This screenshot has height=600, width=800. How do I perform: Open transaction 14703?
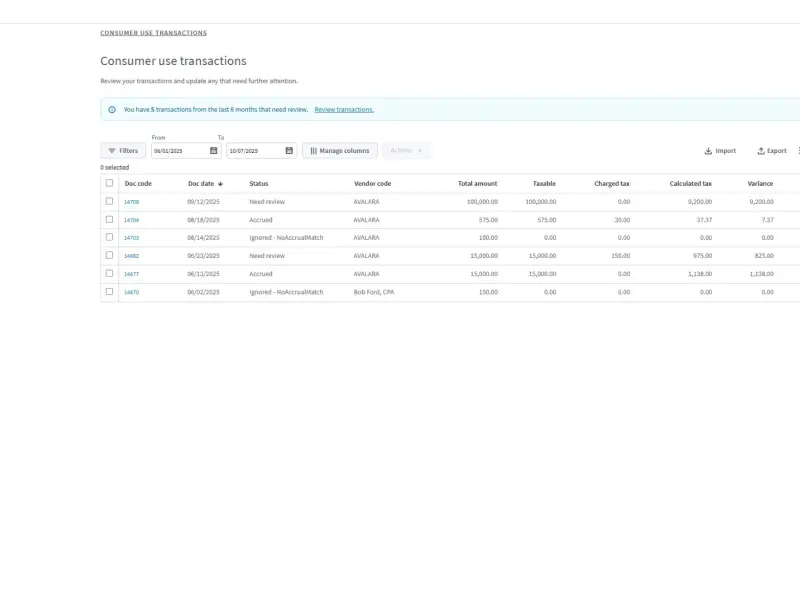tap(132, 238)
